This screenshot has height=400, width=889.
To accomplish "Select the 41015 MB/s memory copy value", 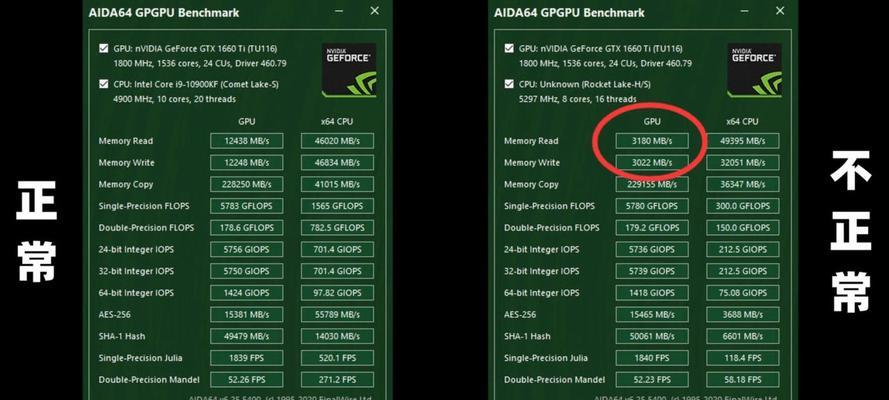I will click(x=337, y=184).
